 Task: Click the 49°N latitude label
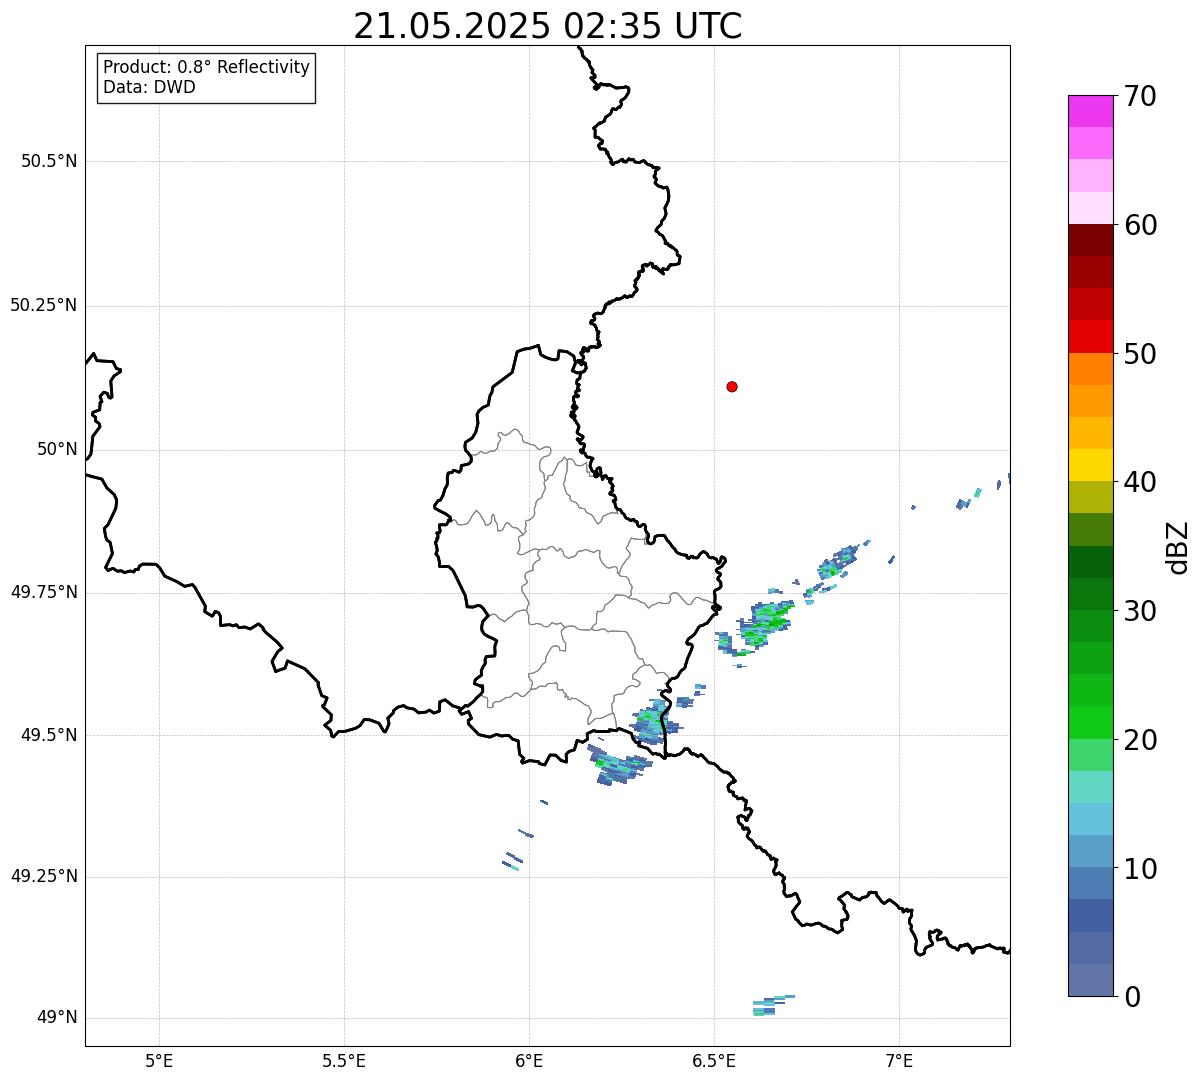click(x=57, y=1017)
